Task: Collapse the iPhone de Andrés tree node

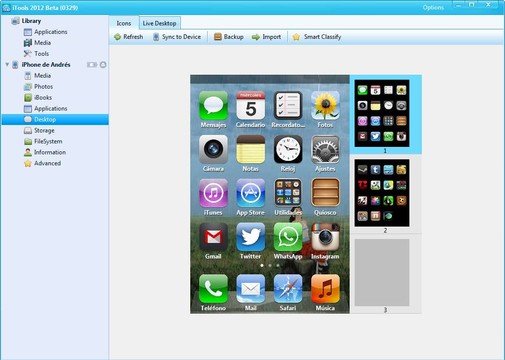Action: (x=7, y=64)
